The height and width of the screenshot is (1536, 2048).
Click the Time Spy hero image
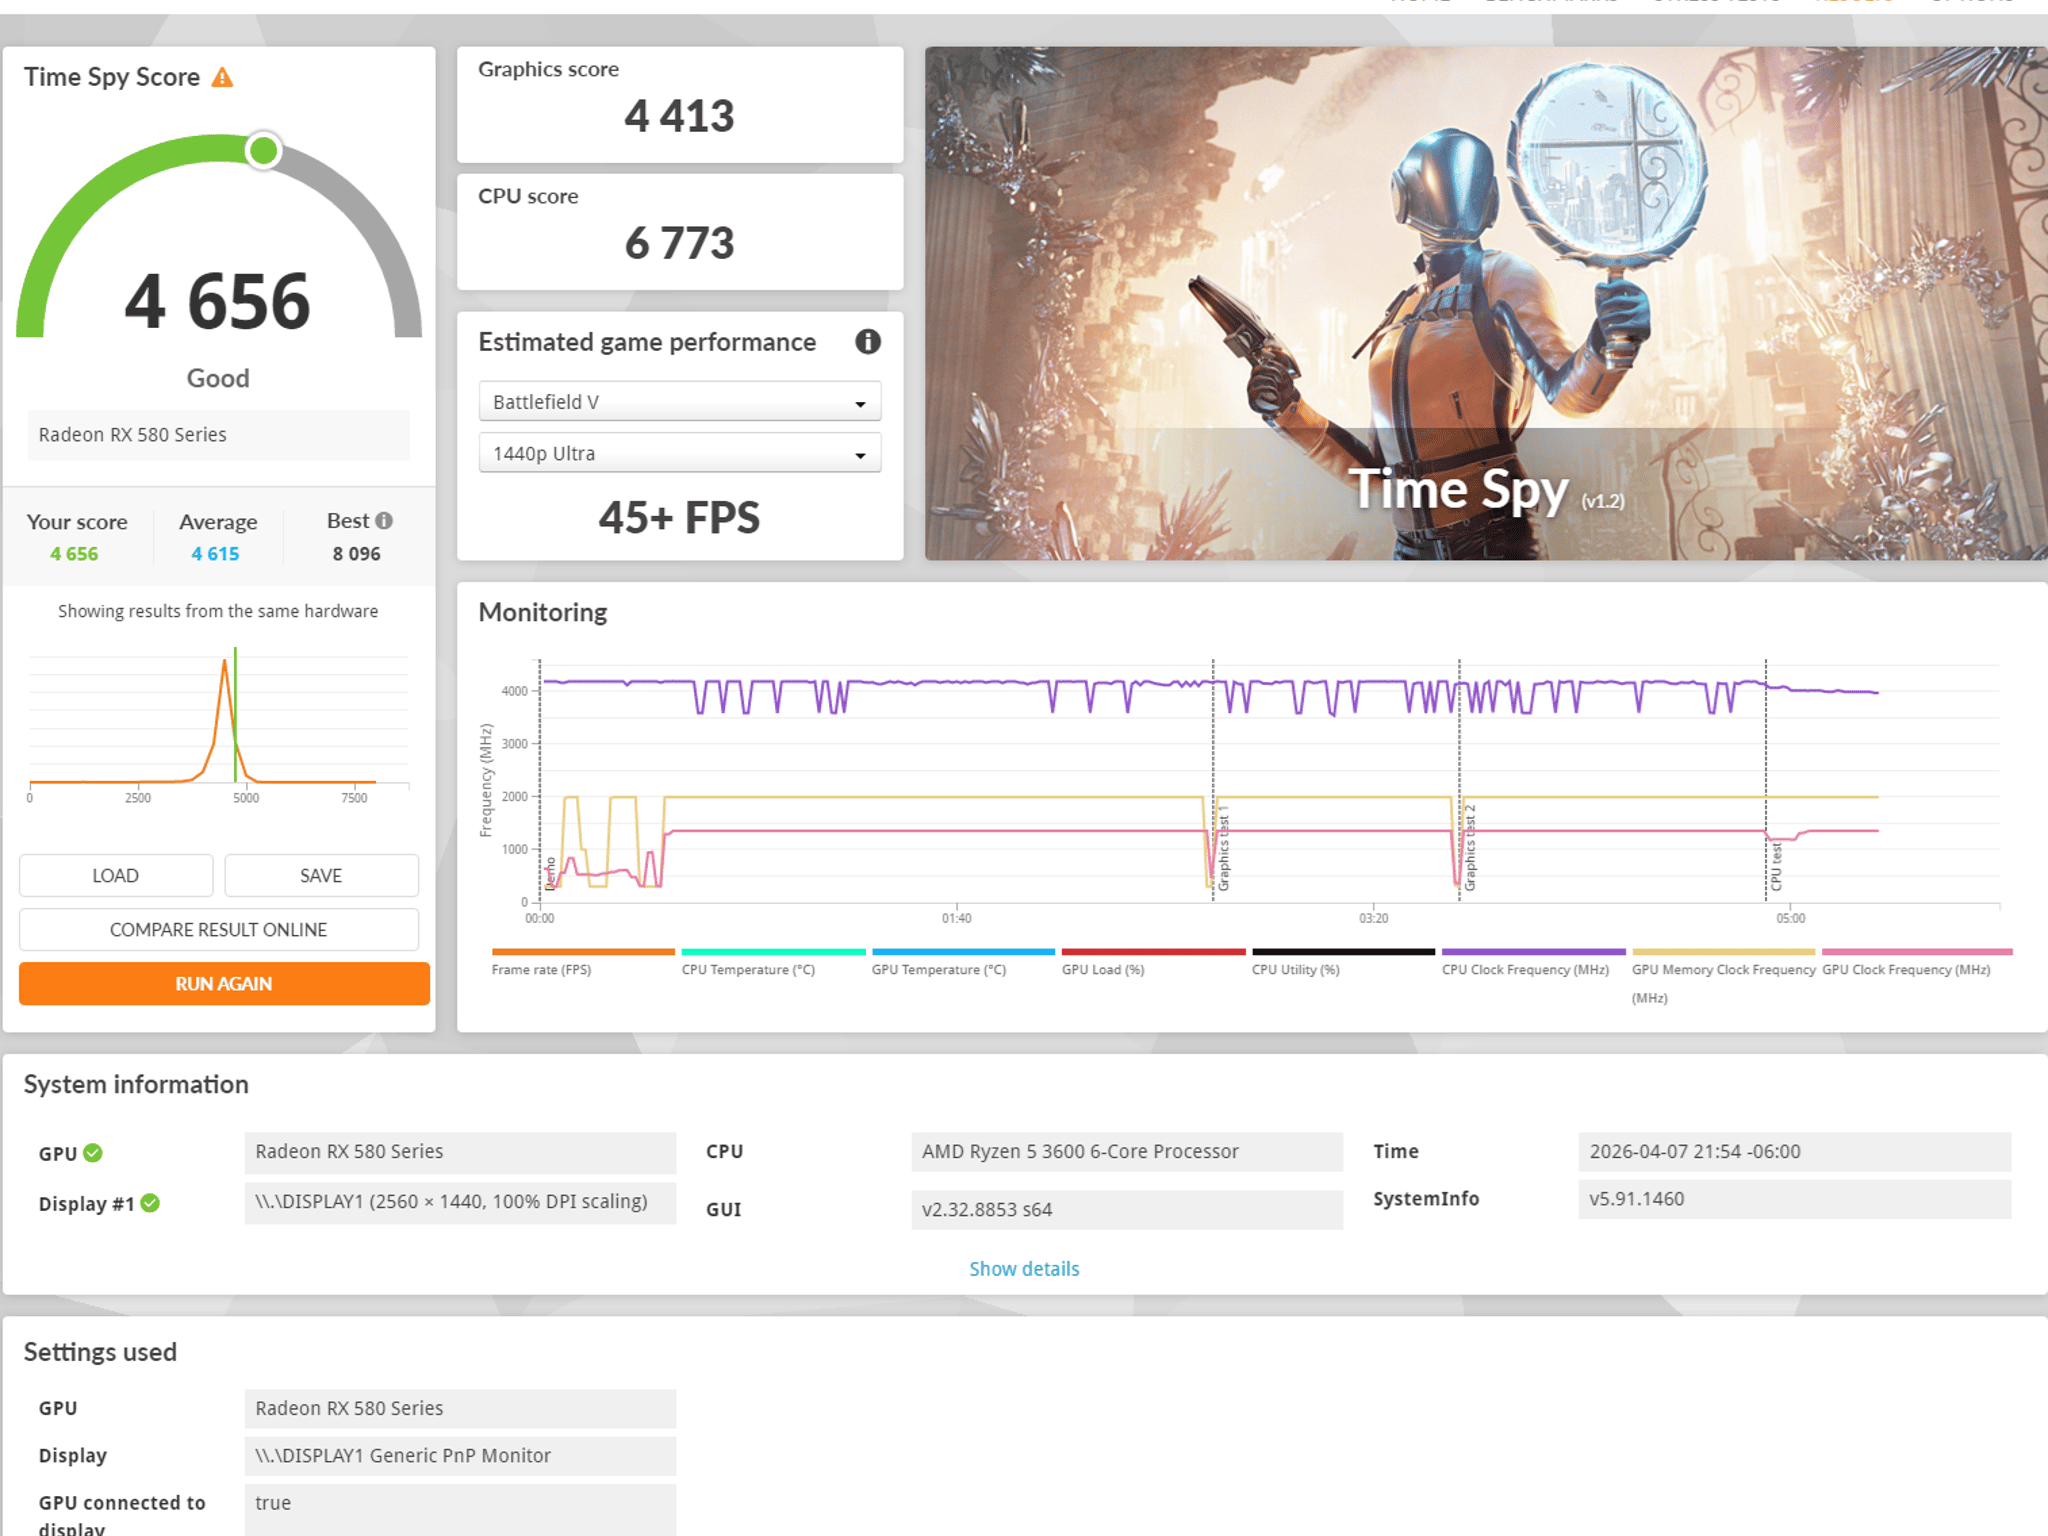[x=1486, y=303]
